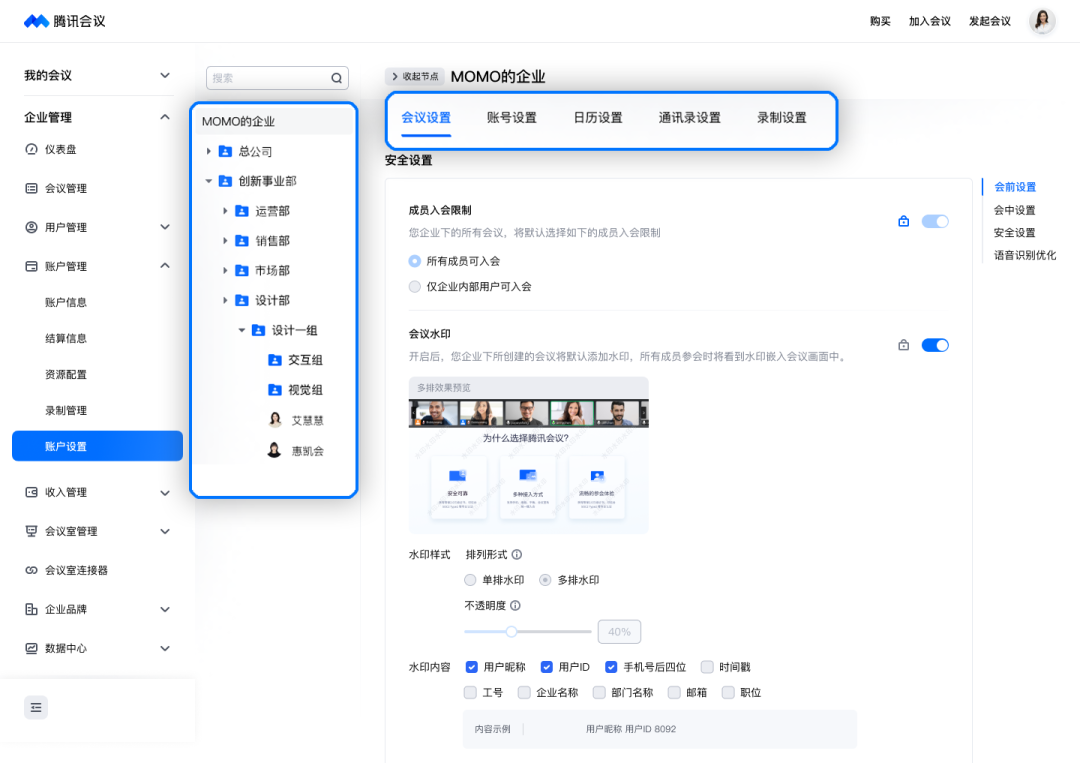This screenshot has height=763, width=1080.
Task: Expand the 市场部 tree node arrow
Action: tap(225, 271)
